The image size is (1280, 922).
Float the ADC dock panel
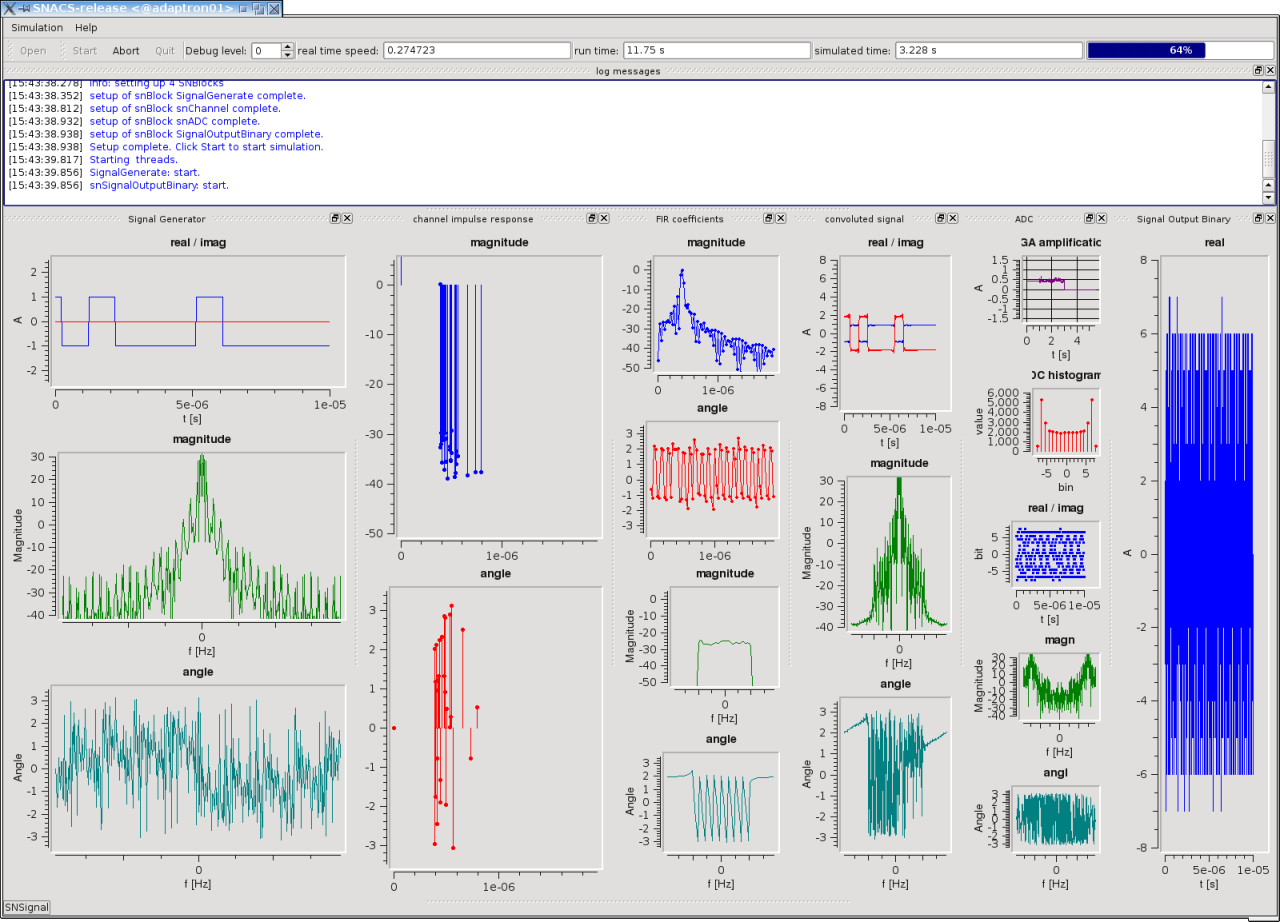1089,218
